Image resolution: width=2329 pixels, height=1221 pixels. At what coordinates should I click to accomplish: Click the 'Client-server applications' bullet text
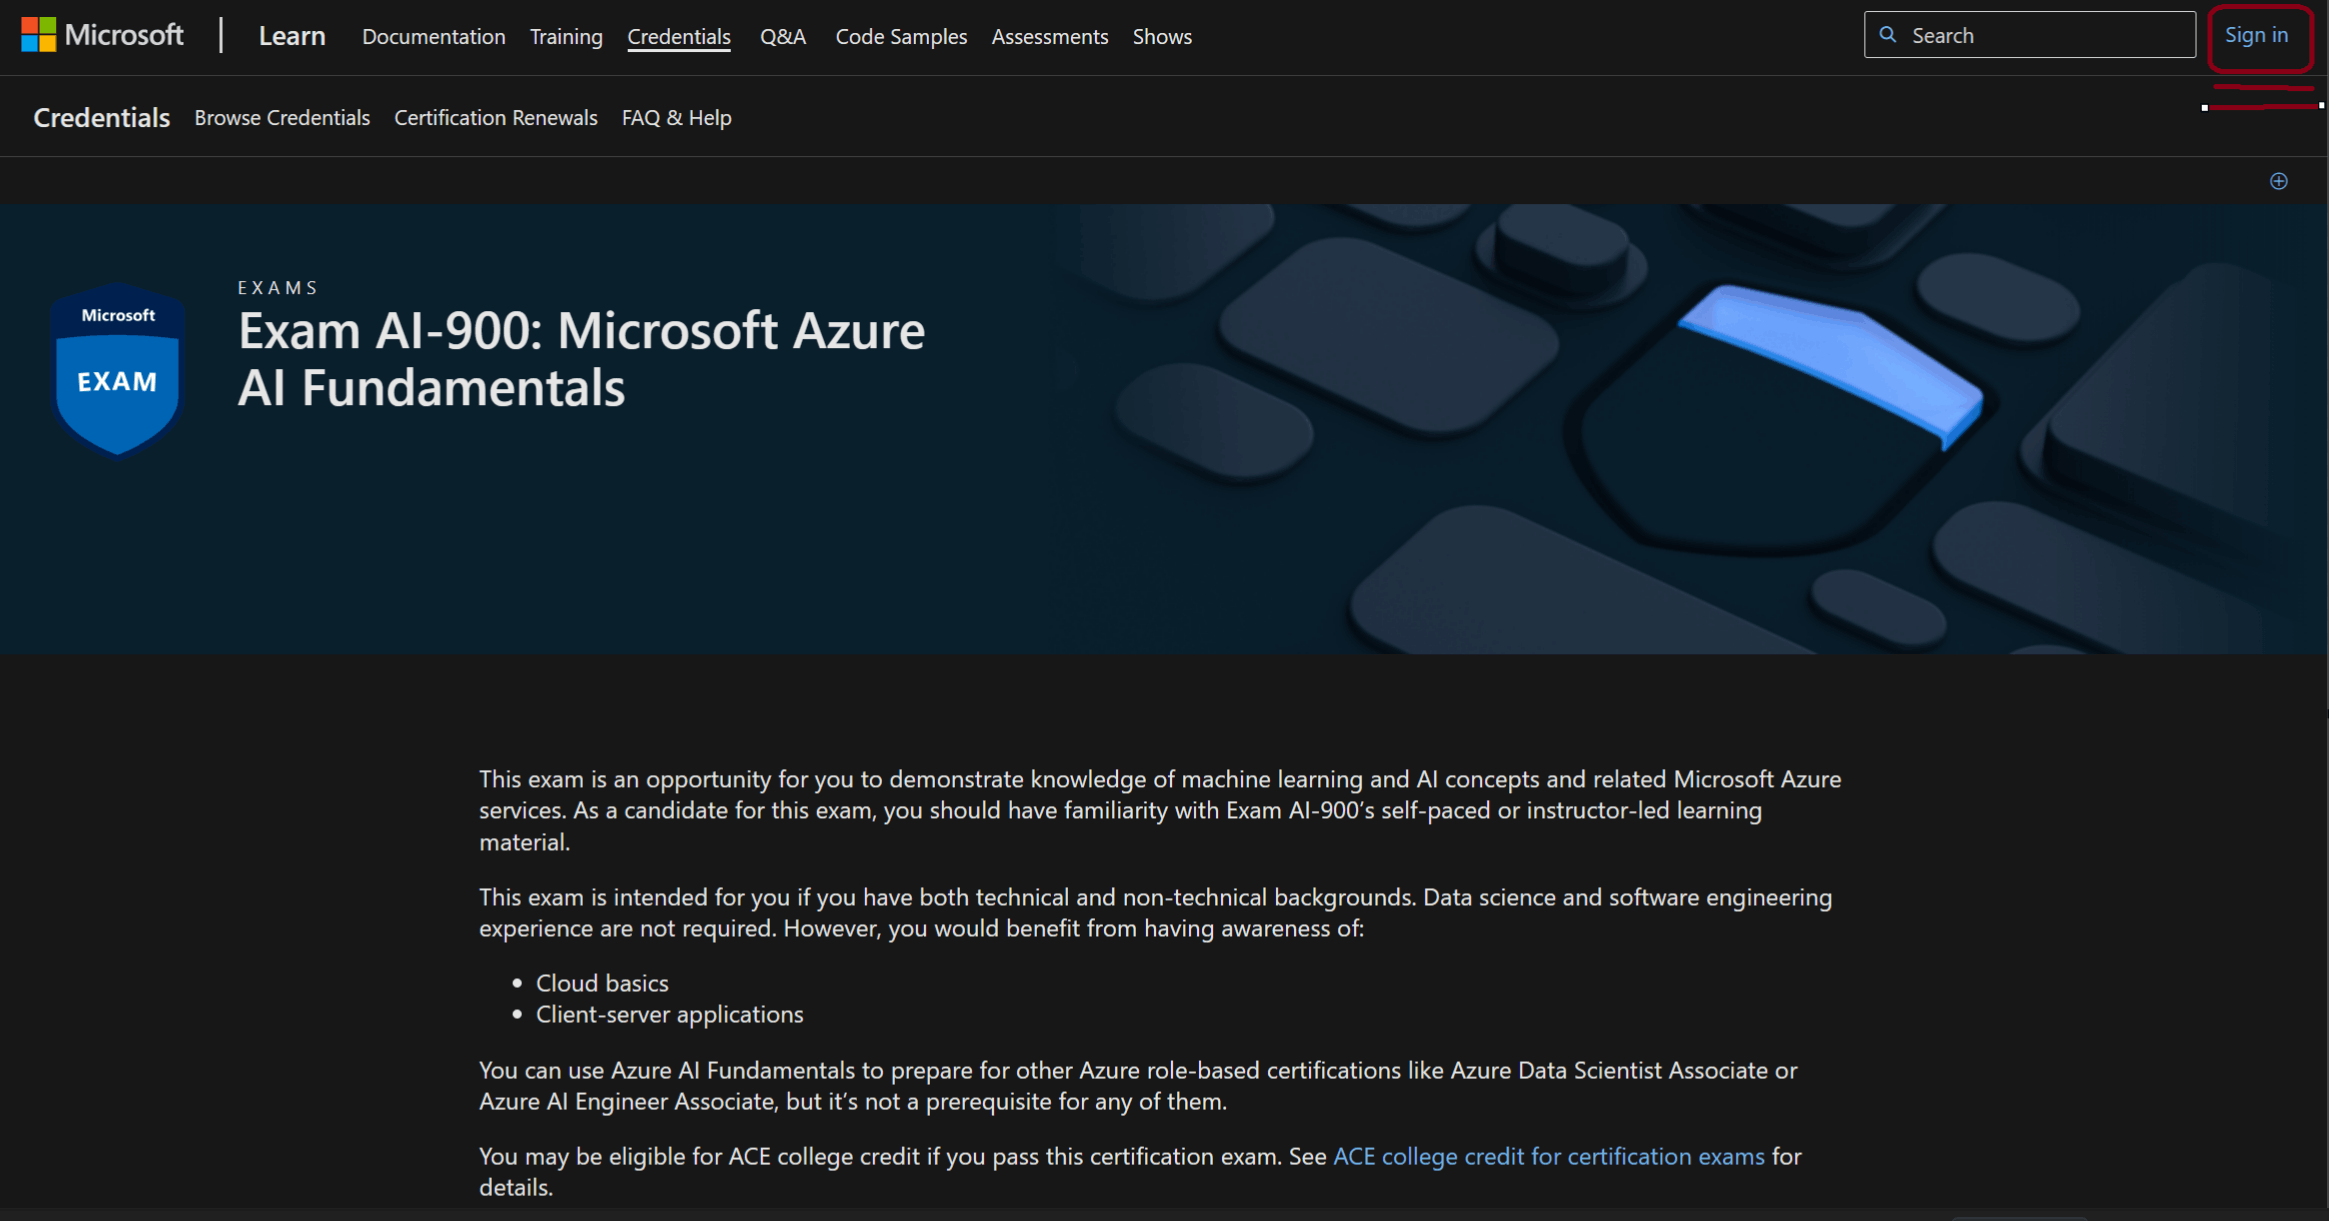[x=669, y=1015]
